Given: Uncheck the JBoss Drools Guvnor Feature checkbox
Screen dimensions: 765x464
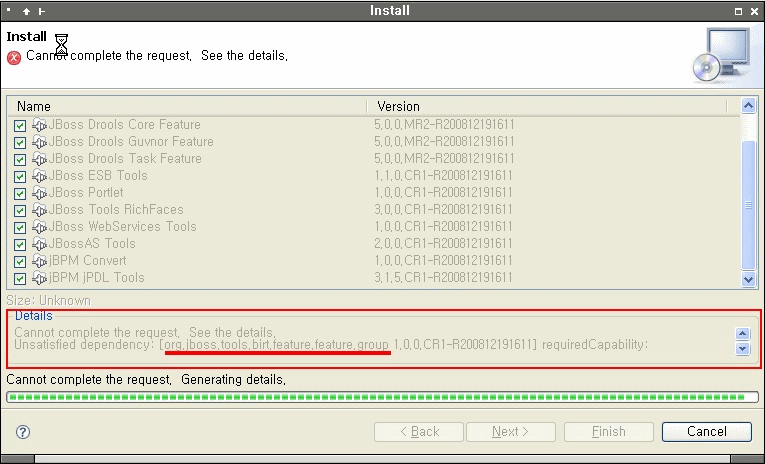Looking at the screenshot, I should click(x=20, y=143).
